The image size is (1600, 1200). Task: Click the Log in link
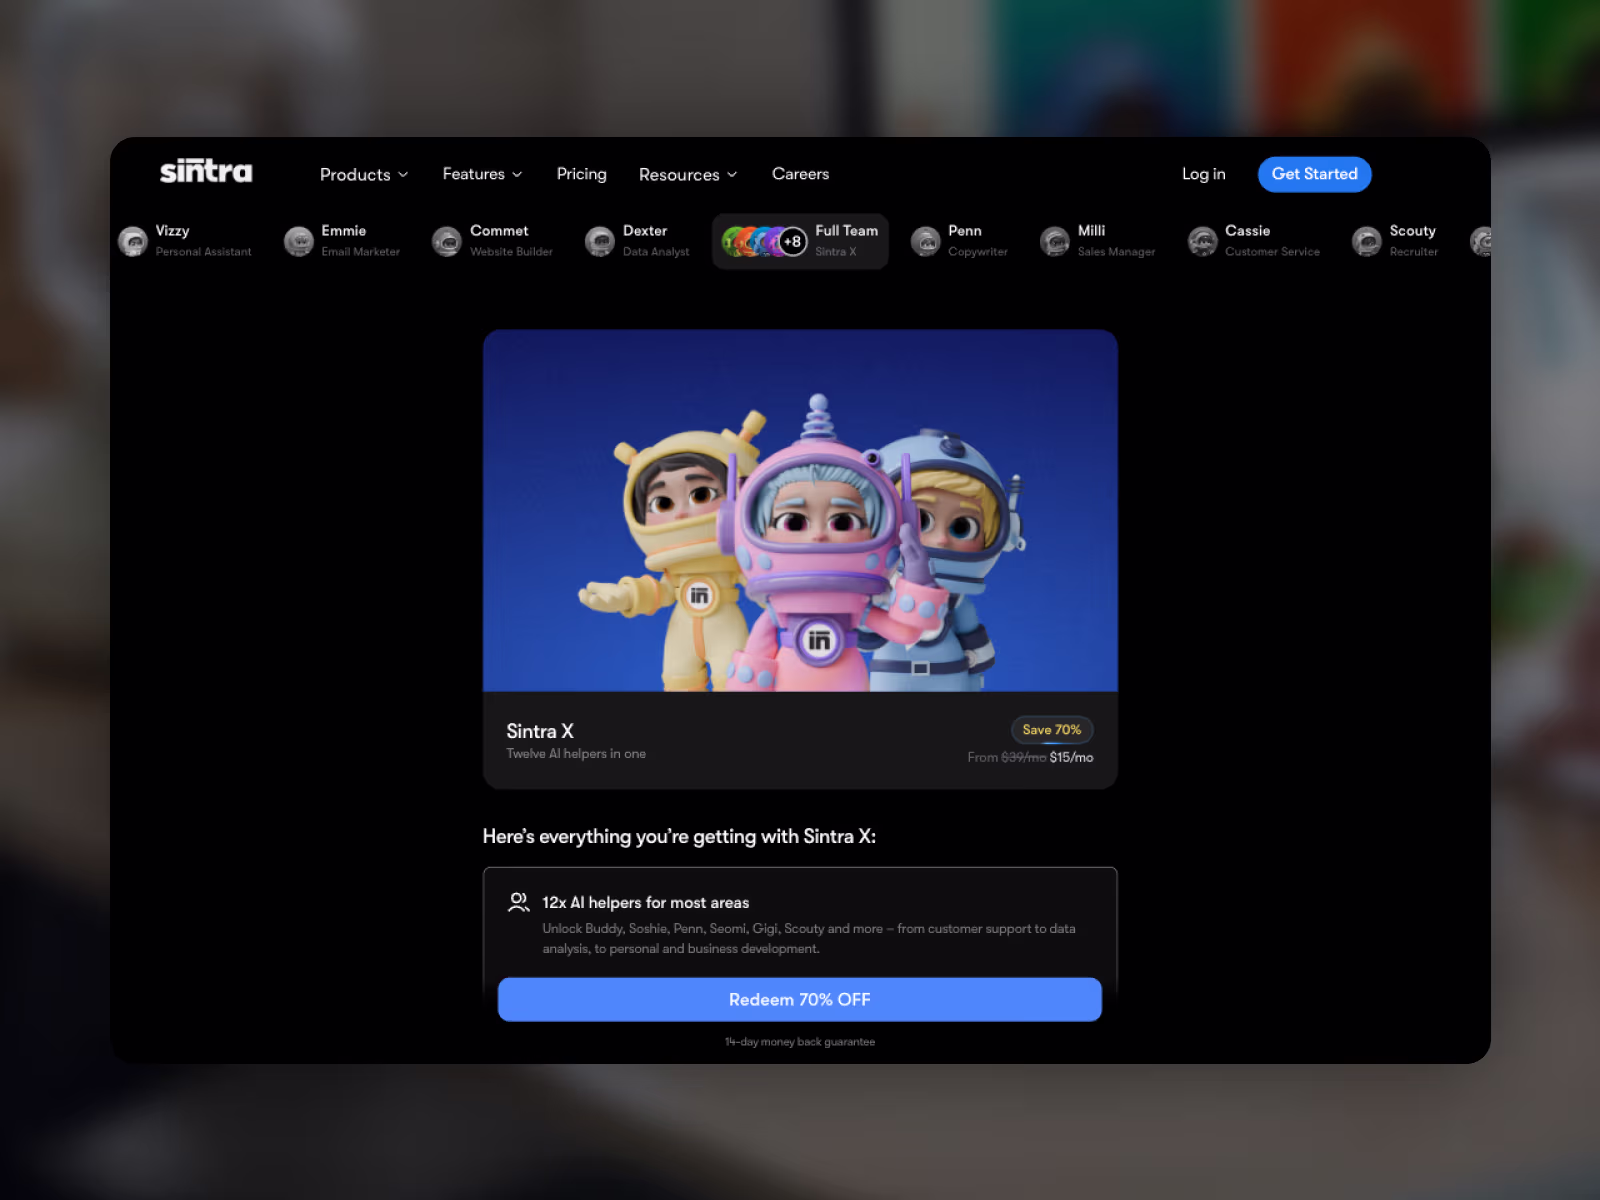(x=1203, y=174)
